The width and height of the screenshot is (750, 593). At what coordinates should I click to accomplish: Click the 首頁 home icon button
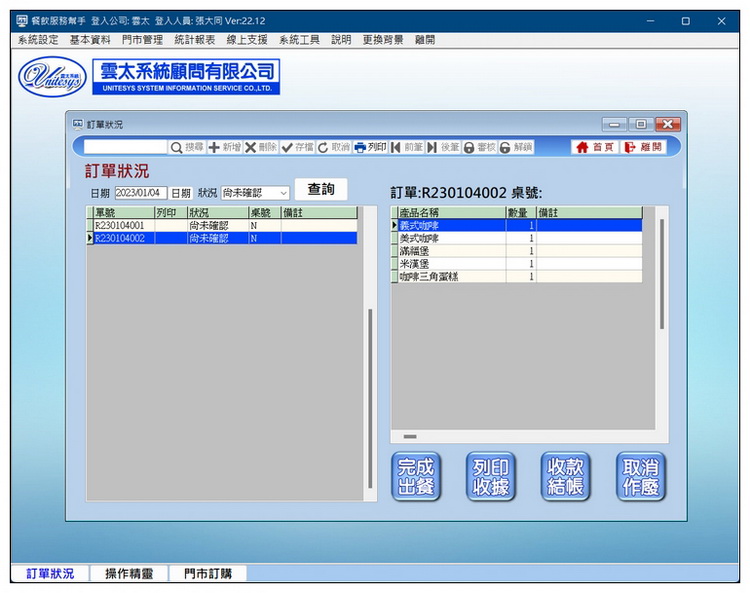click(594, 147)
